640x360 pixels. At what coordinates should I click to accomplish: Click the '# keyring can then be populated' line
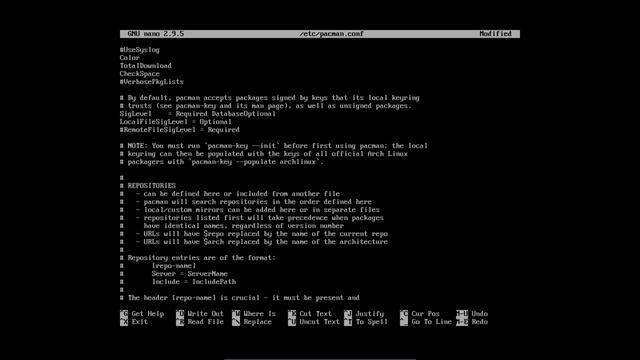point(264,154)
